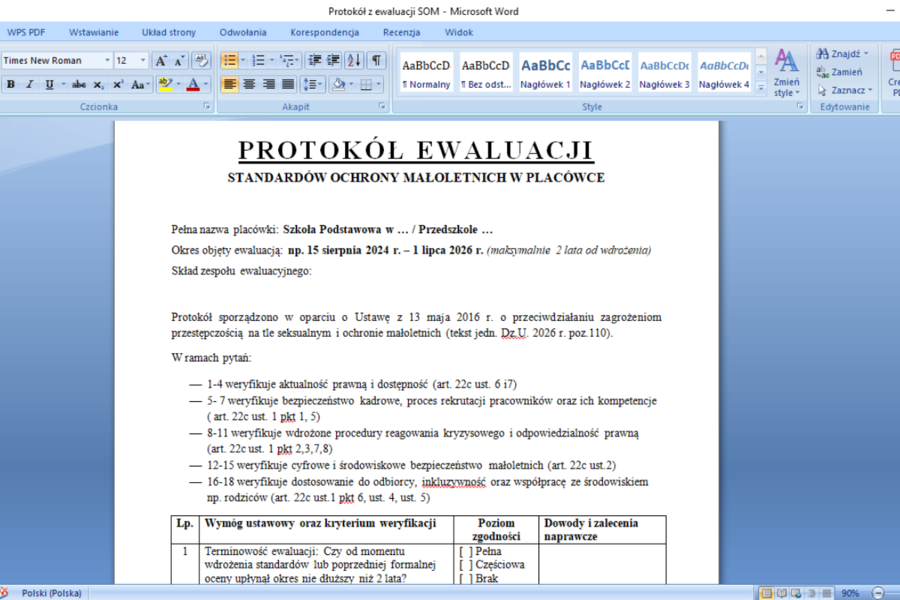This screenshot has height=600, width=900.
Task: Click the borders icon
Action: 366,84
